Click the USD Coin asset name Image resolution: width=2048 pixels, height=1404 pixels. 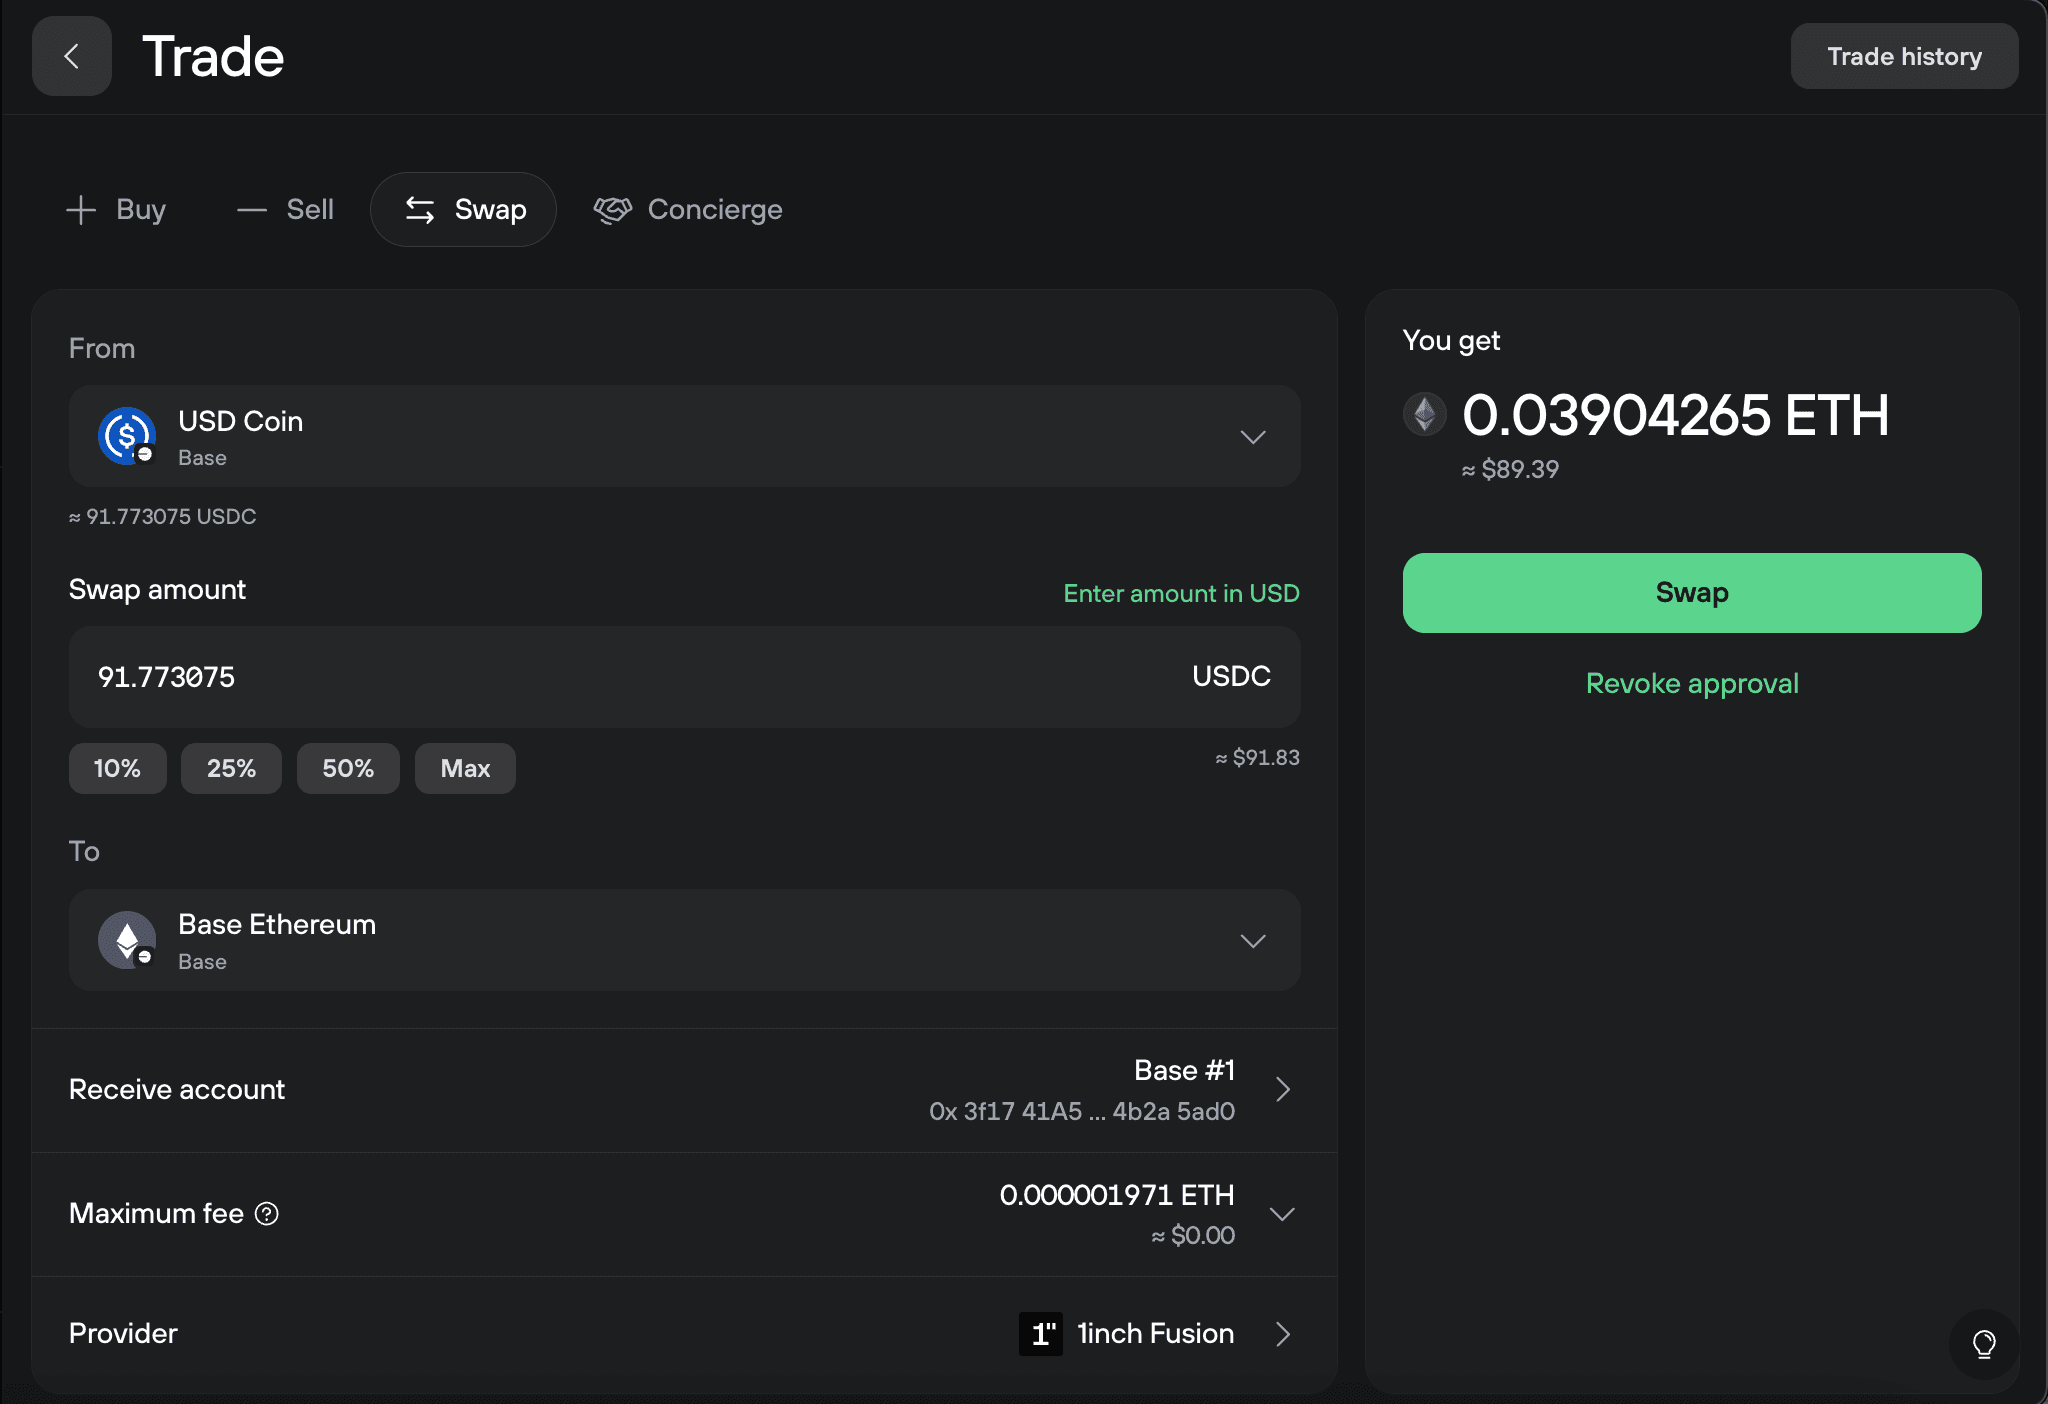point(240,421)
